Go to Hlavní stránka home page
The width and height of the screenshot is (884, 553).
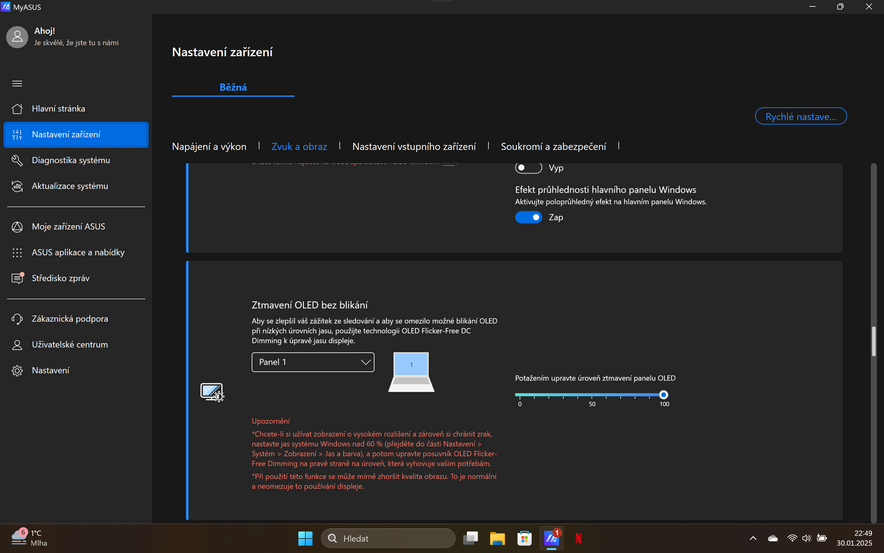click(x=58, y=109)
